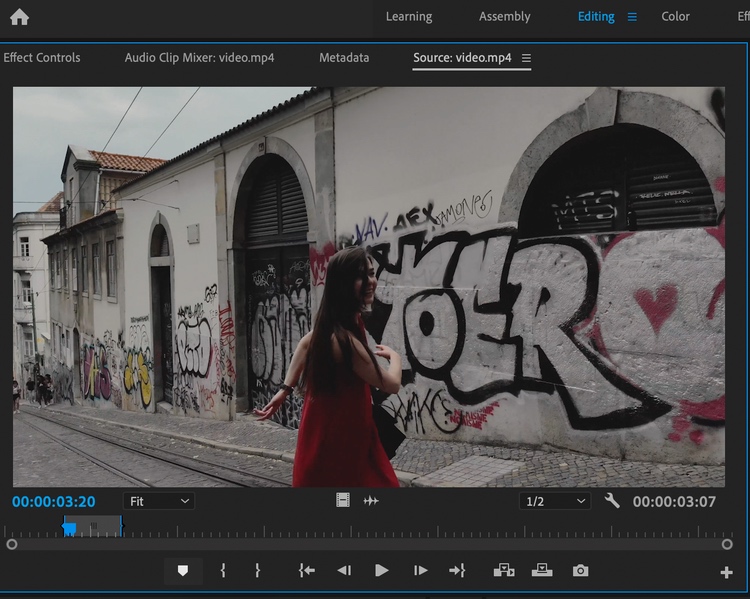
Task: Toggle Drag Audio Only waveform icon
Action: 371,501
